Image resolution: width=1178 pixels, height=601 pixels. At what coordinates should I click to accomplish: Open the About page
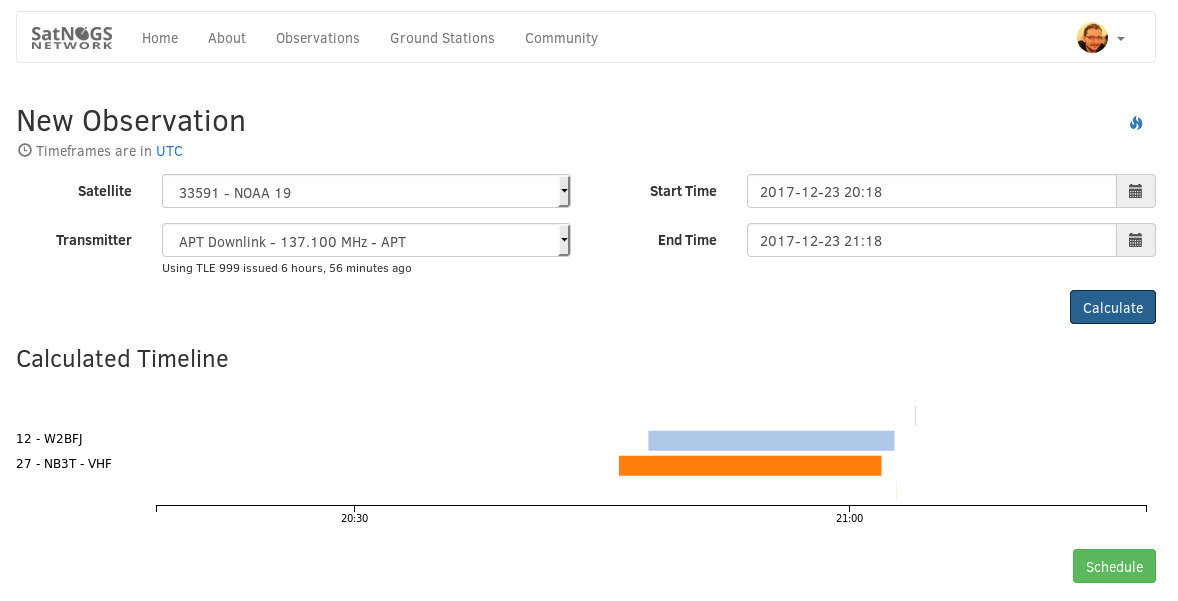227,38
